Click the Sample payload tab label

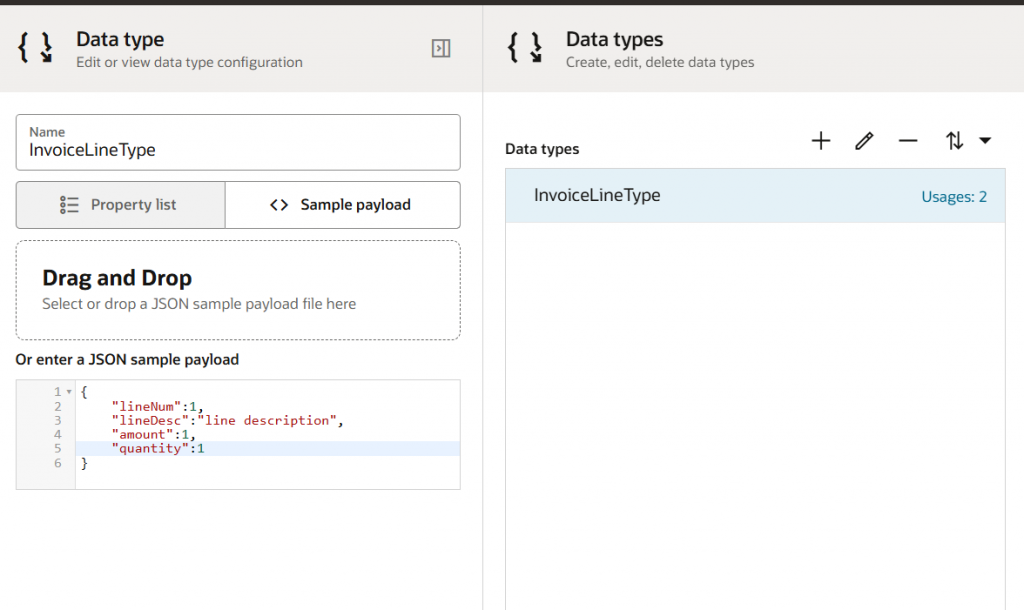355,205
